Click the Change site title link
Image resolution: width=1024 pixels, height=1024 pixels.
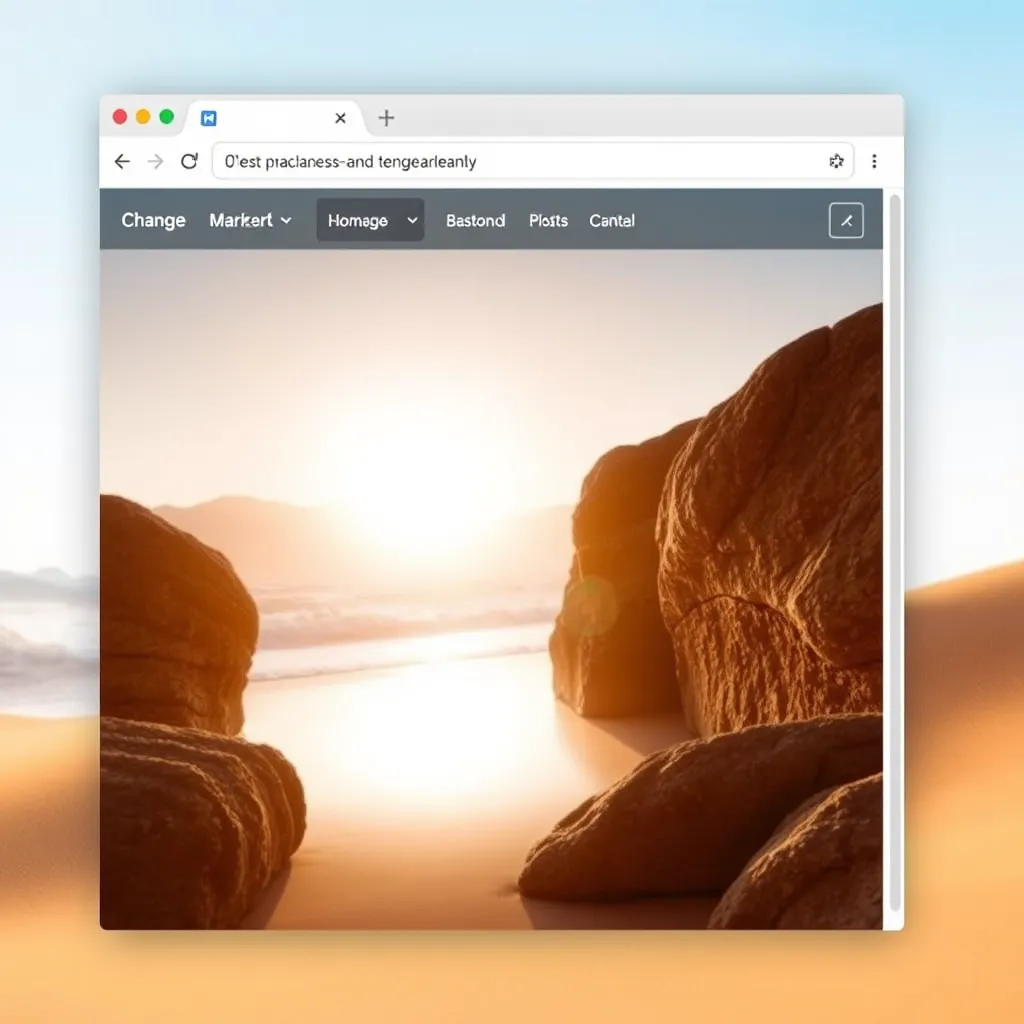(153, 220)
